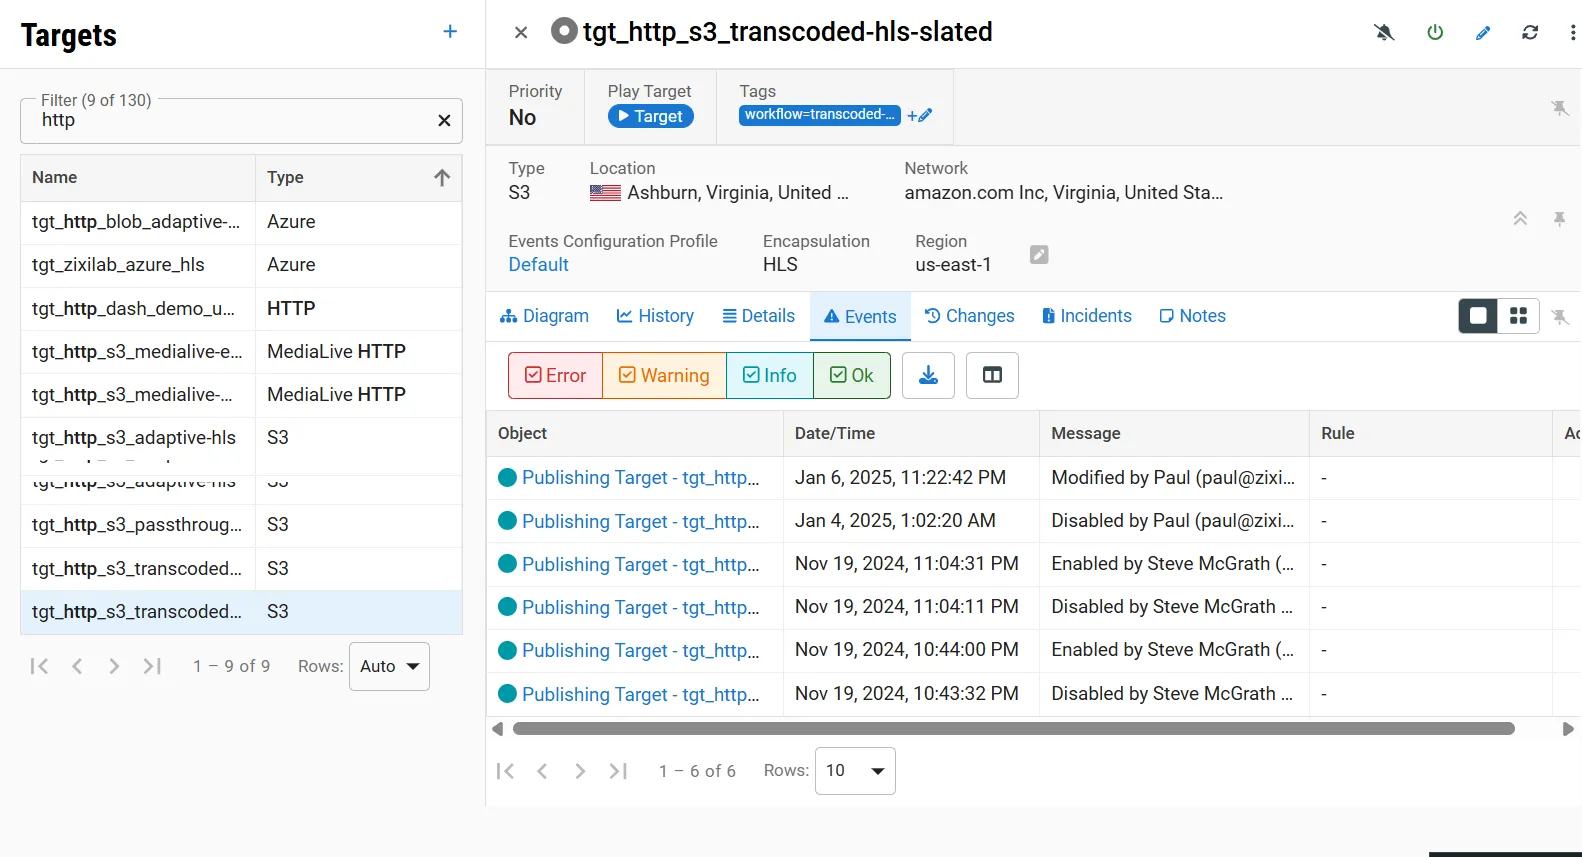Open the Default events configuration profile link
This screenshot has width=1582, height=857.
tap(538, 265)
